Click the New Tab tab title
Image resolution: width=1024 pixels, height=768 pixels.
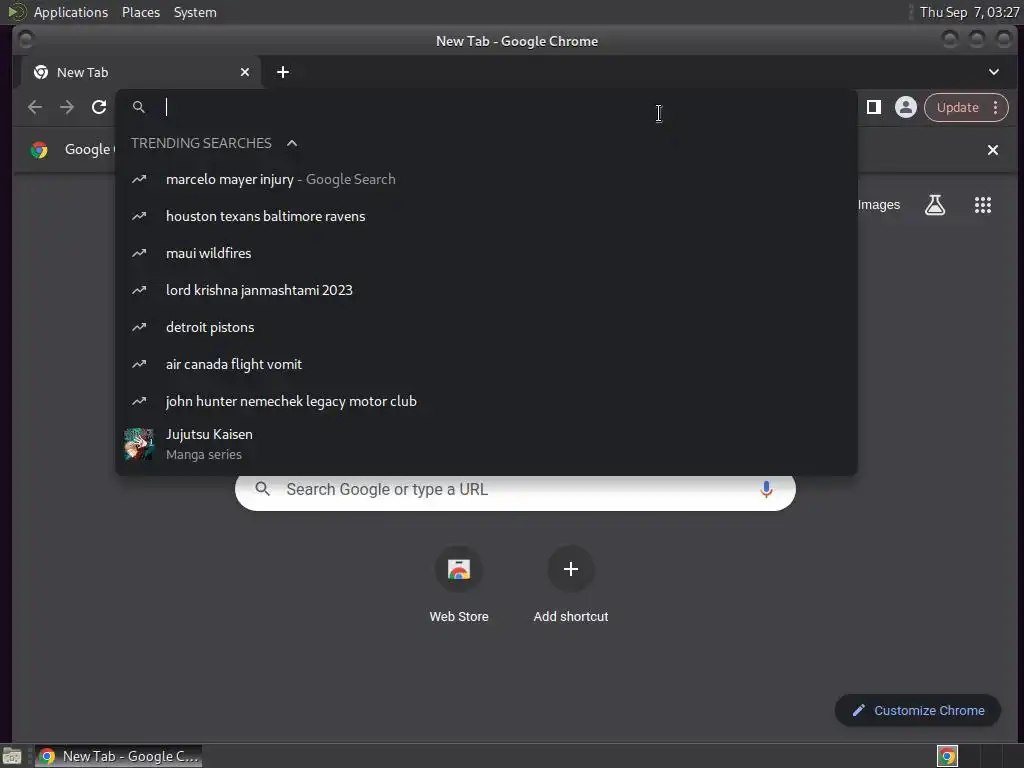click(82, 72)
